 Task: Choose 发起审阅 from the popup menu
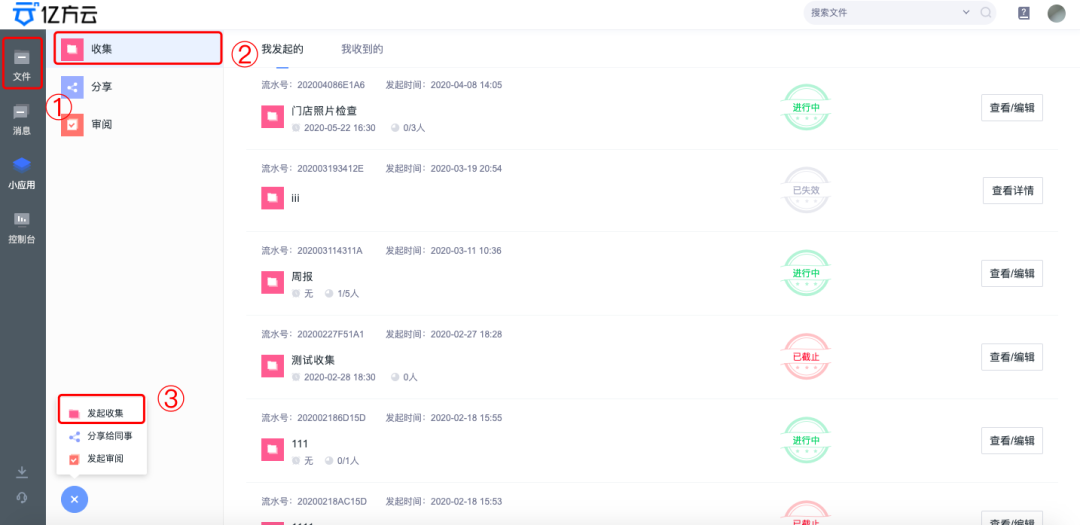coord(105,458)
